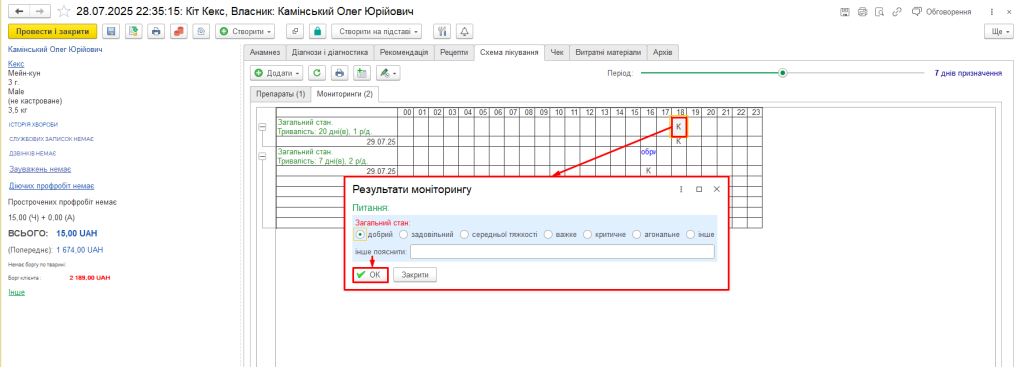Confirm monitoring results with OK button
The height and width of the screenshot is (367, 1024).
(x=370, y=275)
